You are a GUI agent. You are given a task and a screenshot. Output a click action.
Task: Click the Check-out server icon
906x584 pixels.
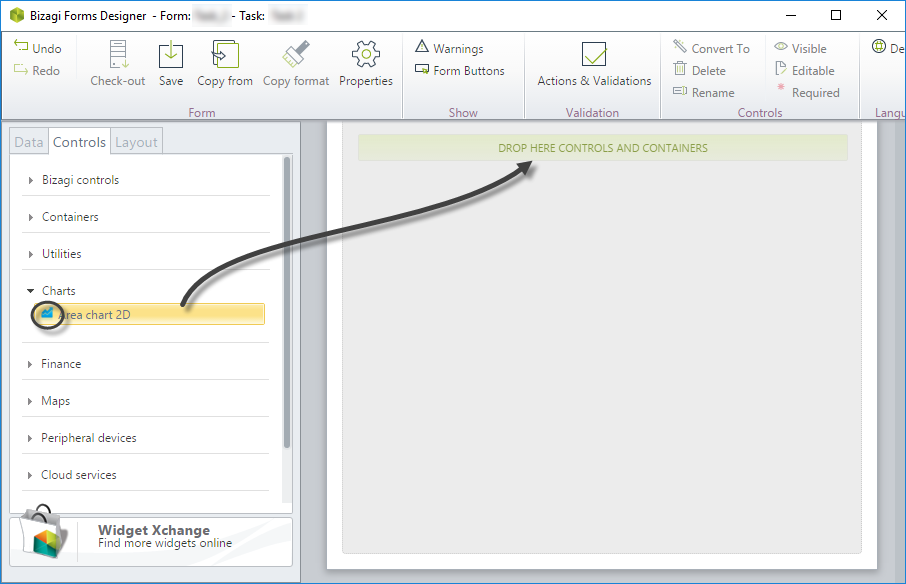(118, 55)
